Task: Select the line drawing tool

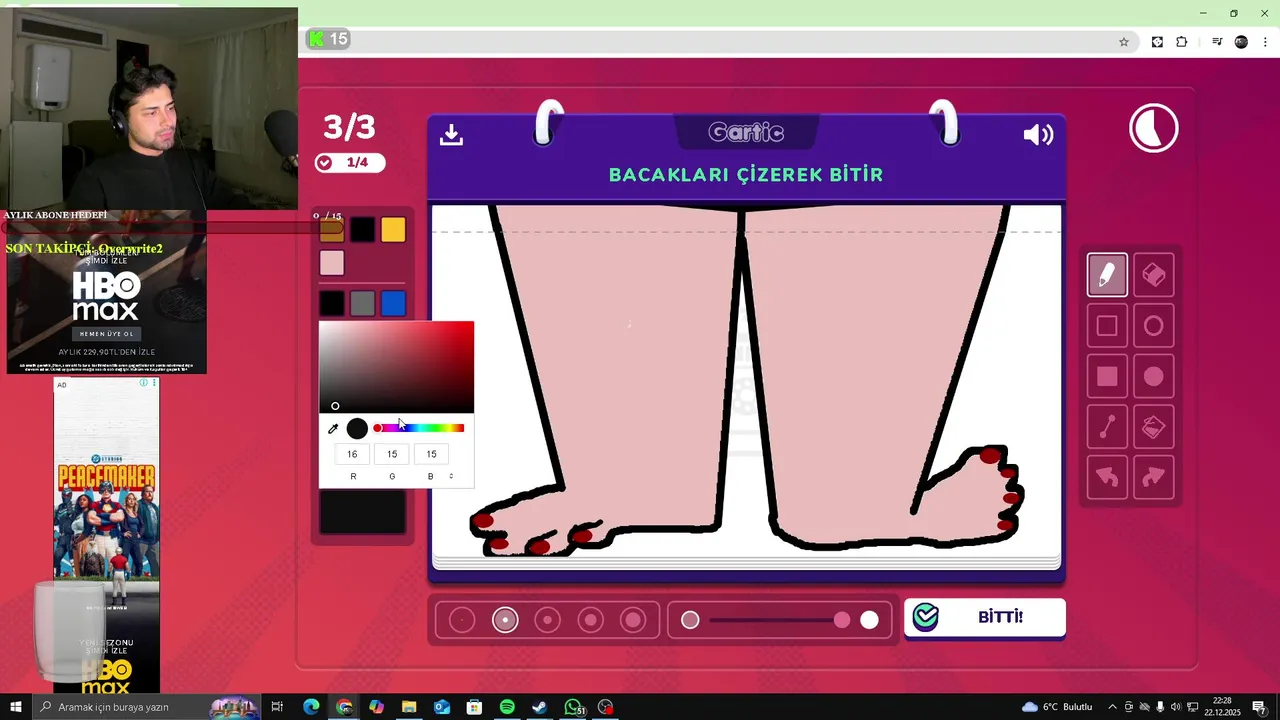Action: tap(1107, 428)
